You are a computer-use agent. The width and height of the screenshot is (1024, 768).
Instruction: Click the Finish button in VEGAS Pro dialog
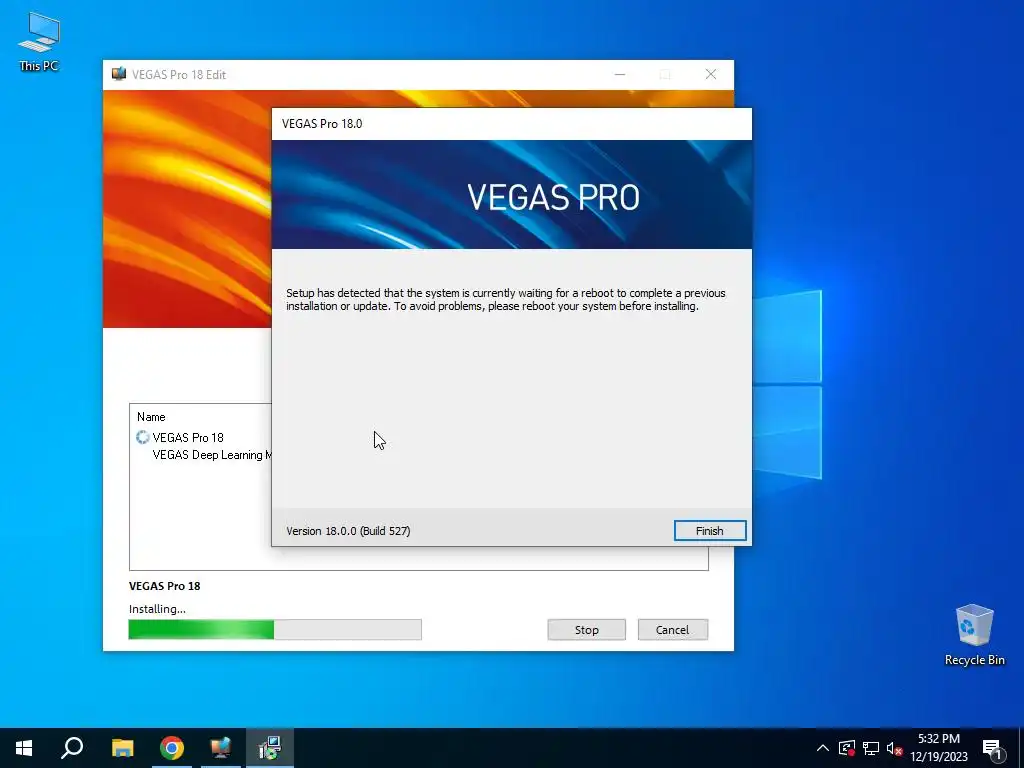click(710, 531)
